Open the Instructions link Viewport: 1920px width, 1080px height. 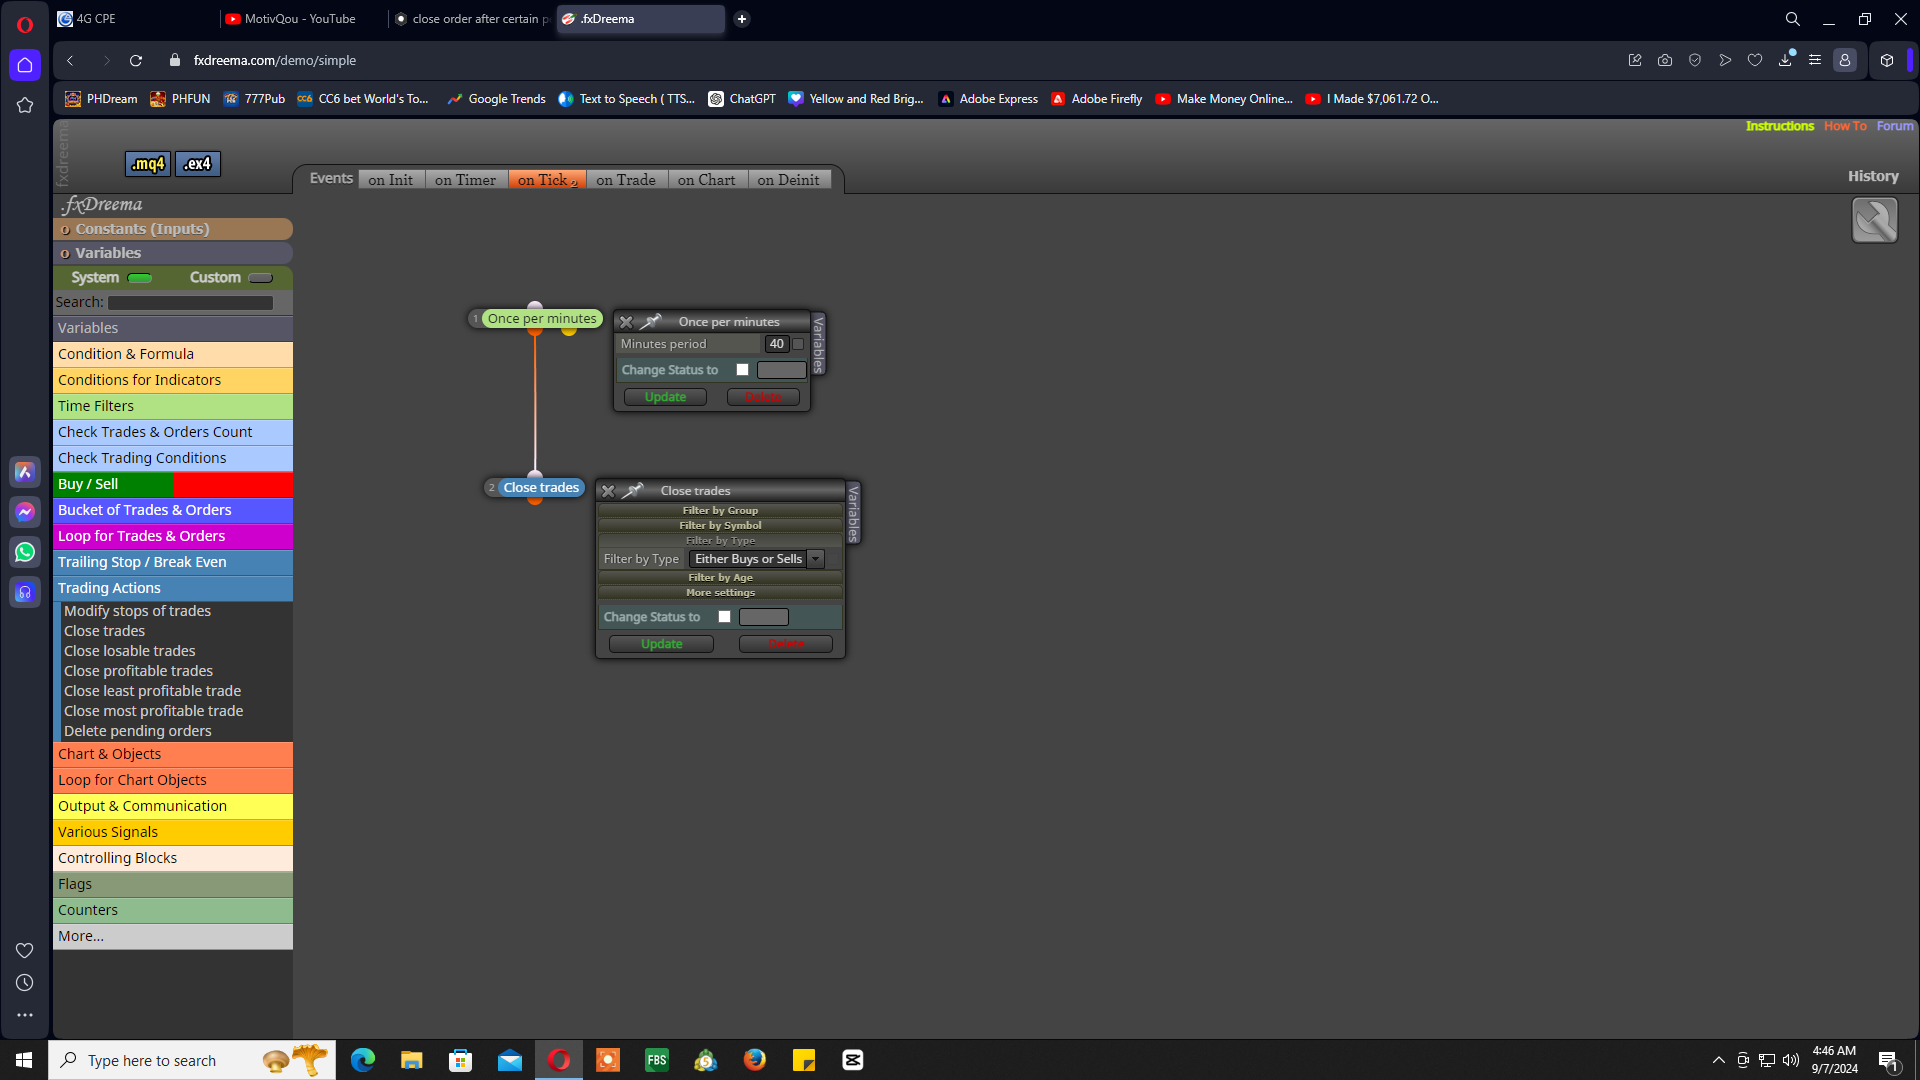pos(1779,126)
